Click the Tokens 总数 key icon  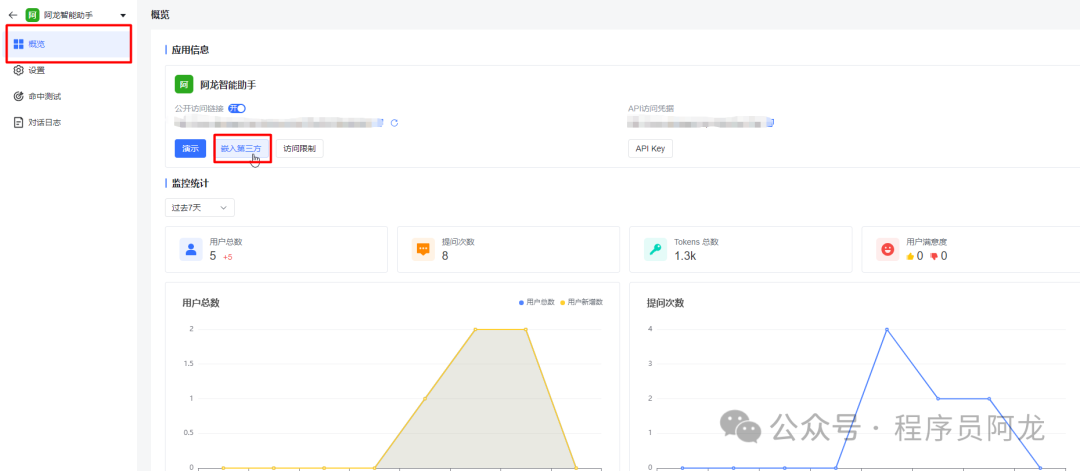click(655, 249)
